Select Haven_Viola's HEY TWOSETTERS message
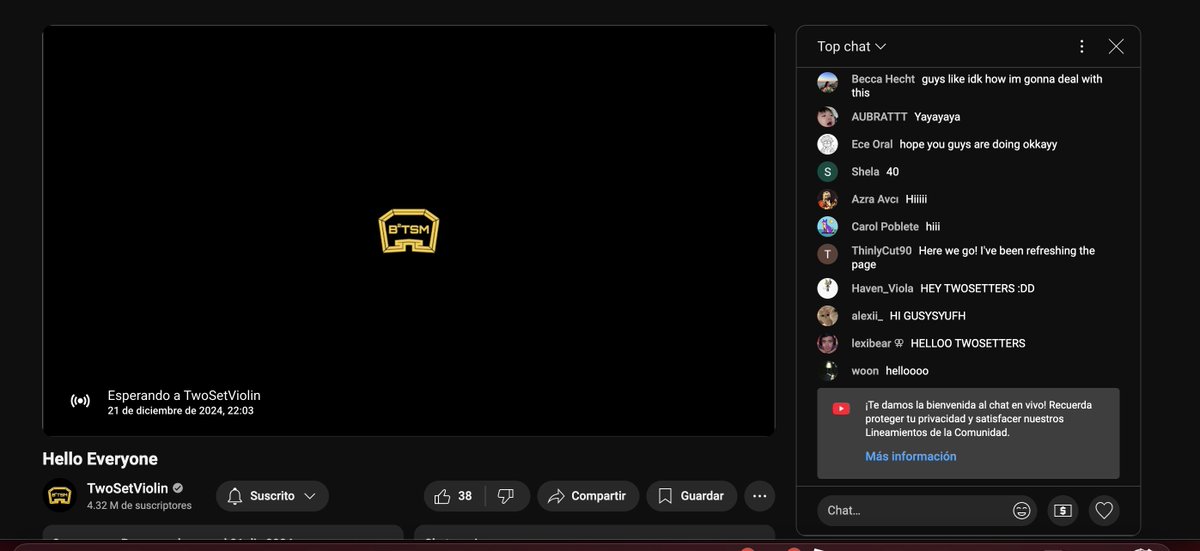This screenshot has width=1200, height=551. [977, 288]
